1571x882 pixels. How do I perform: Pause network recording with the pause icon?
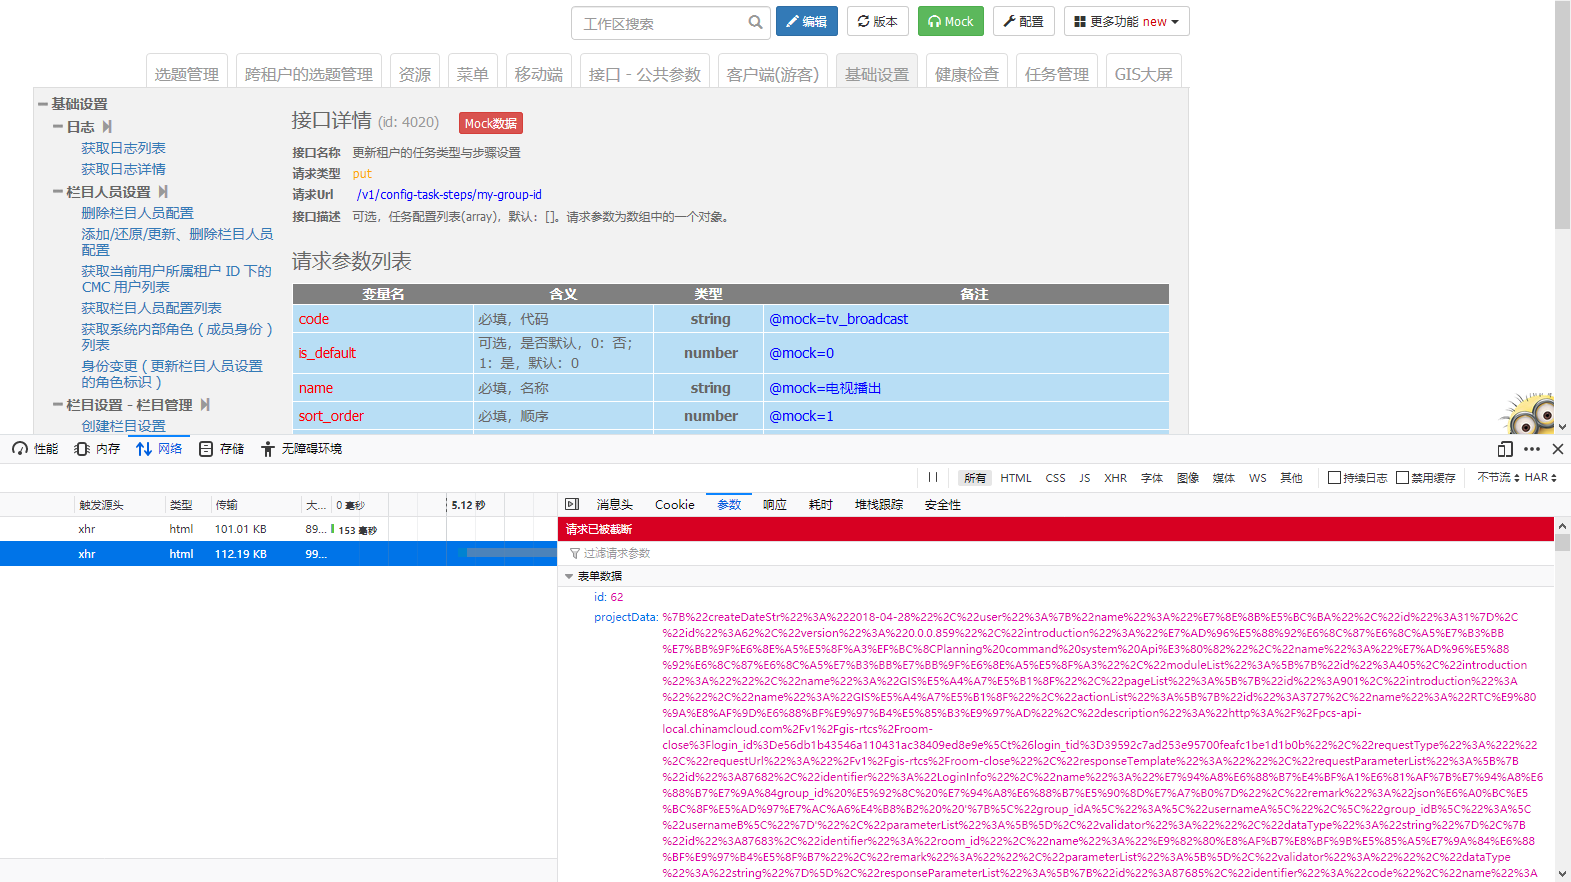point(933,478)
